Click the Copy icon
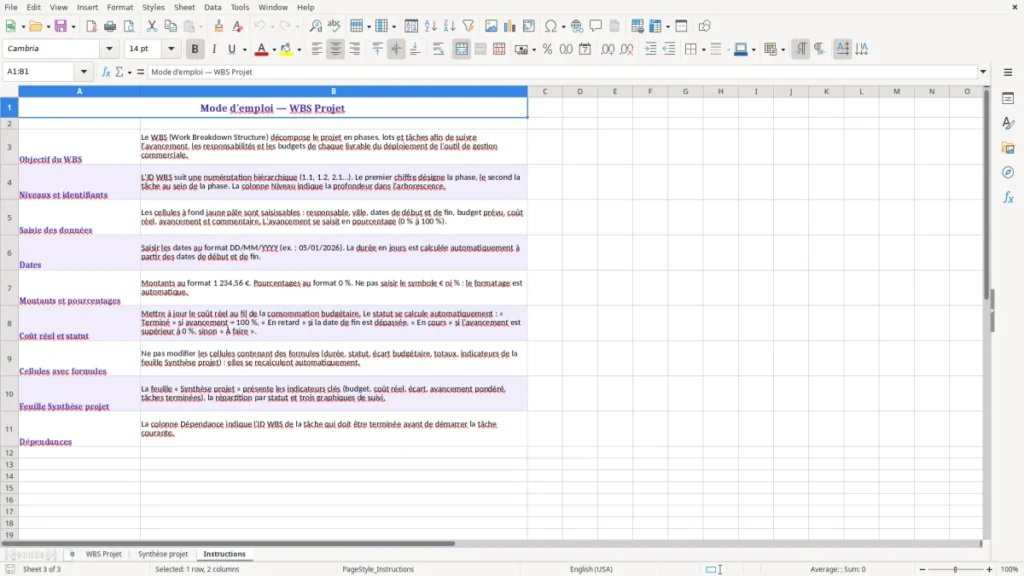1024x576 pixels. point(170,26)
